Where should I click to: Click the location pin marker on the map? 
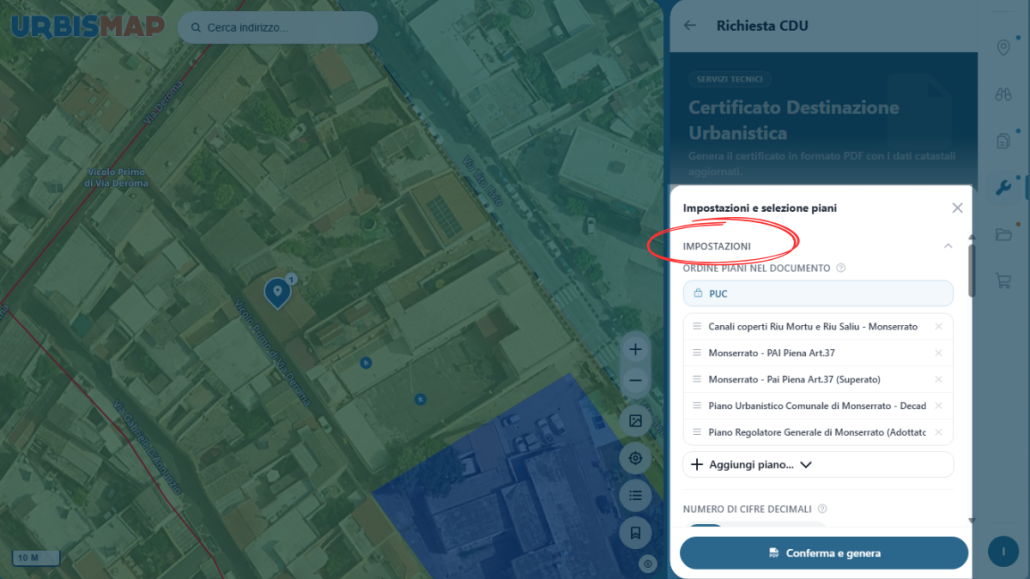[x=277, y=292]
